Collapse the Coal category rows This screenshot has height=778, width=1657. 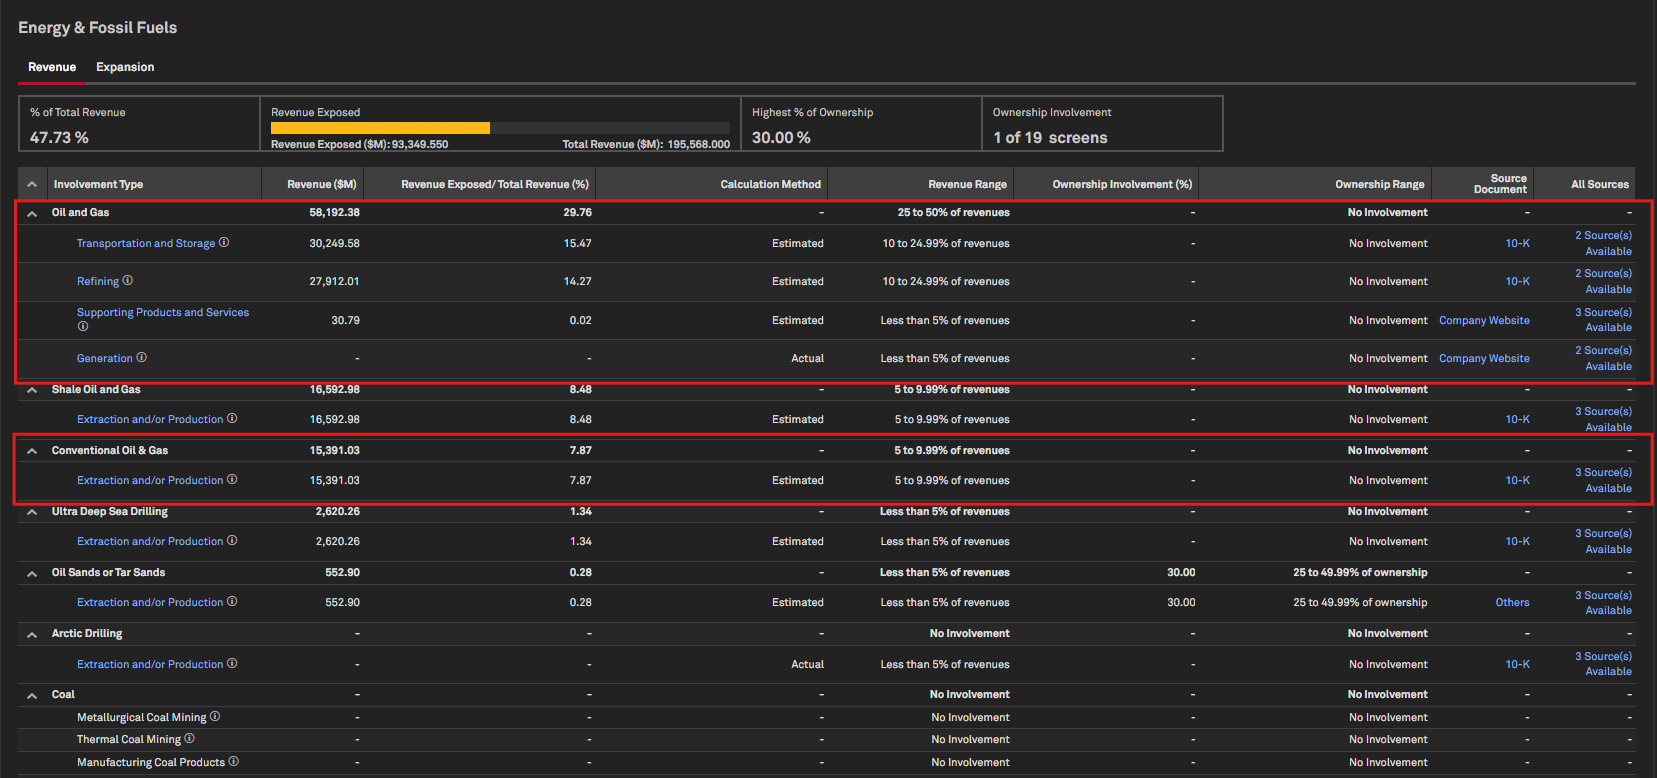click(32, 695)
